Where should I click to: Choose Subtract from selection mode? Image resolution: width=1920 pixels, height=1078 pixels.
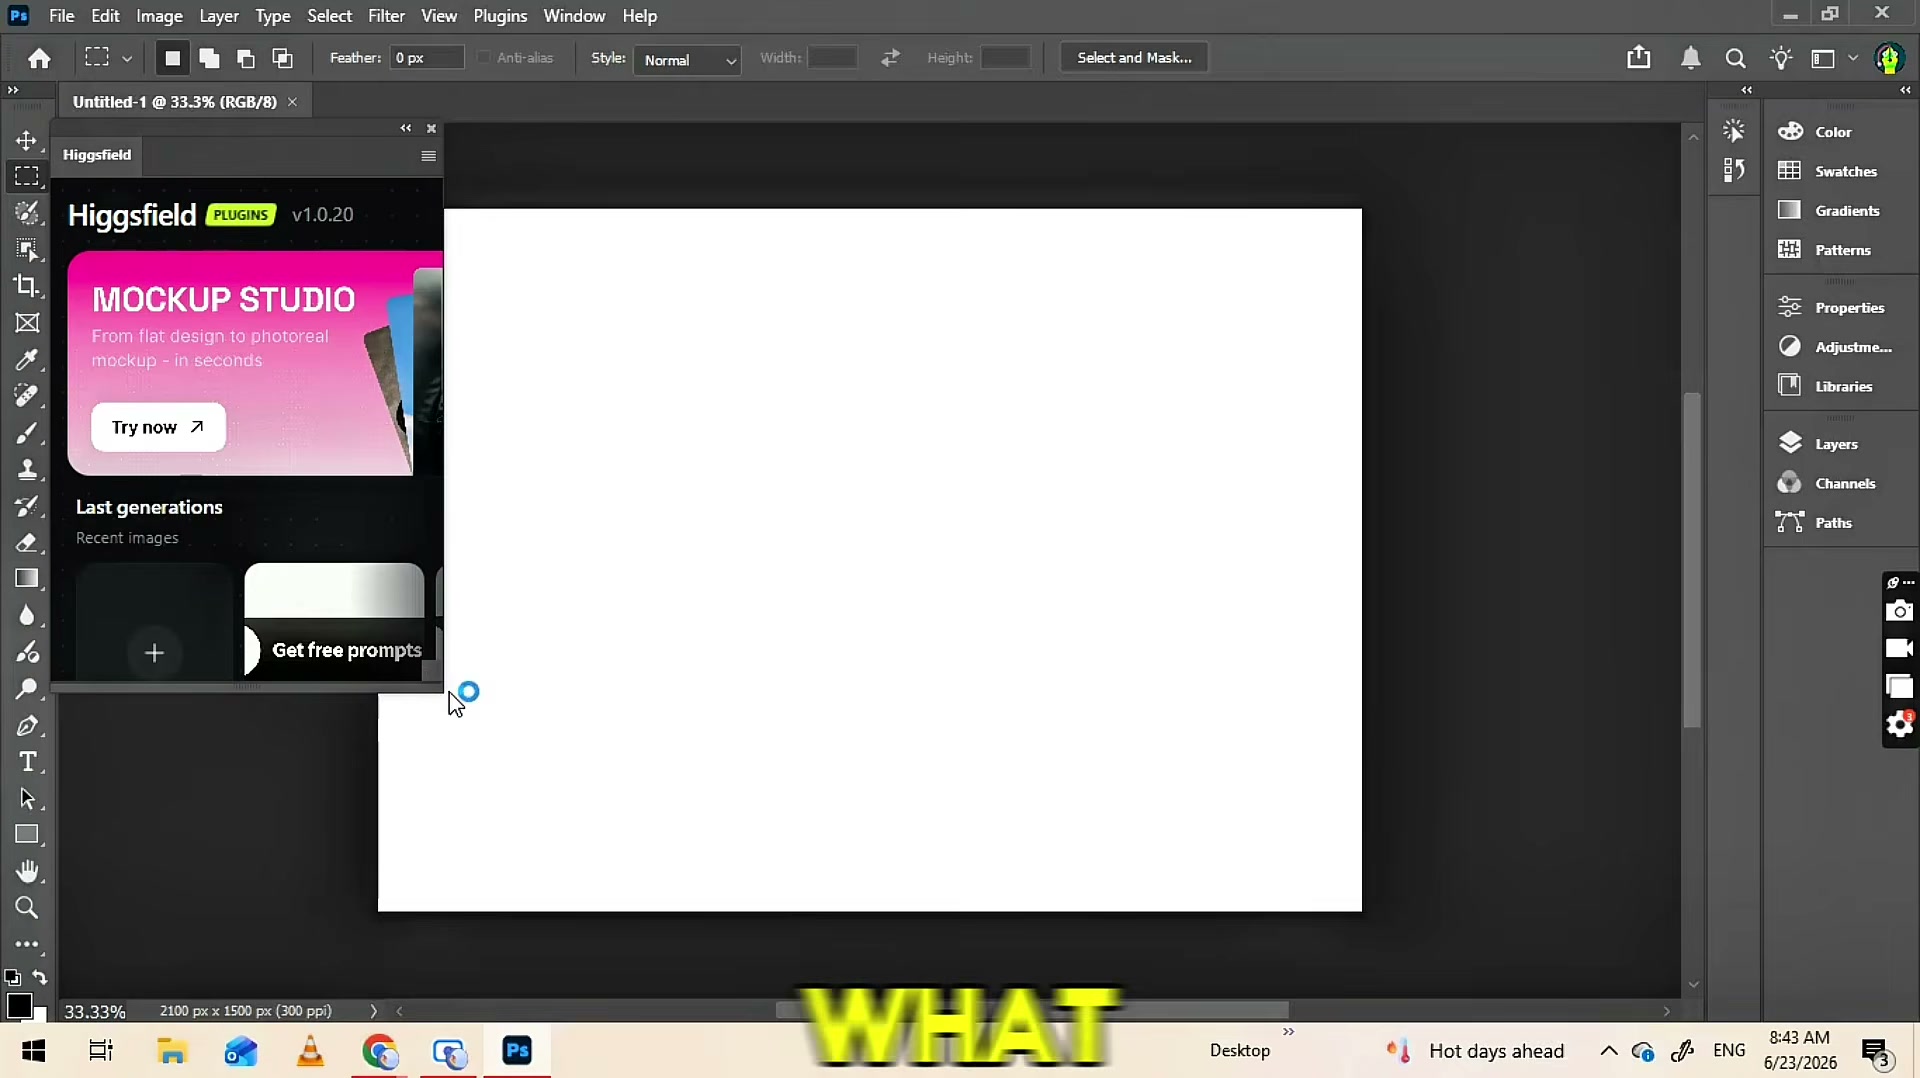(x=246, y=58)
